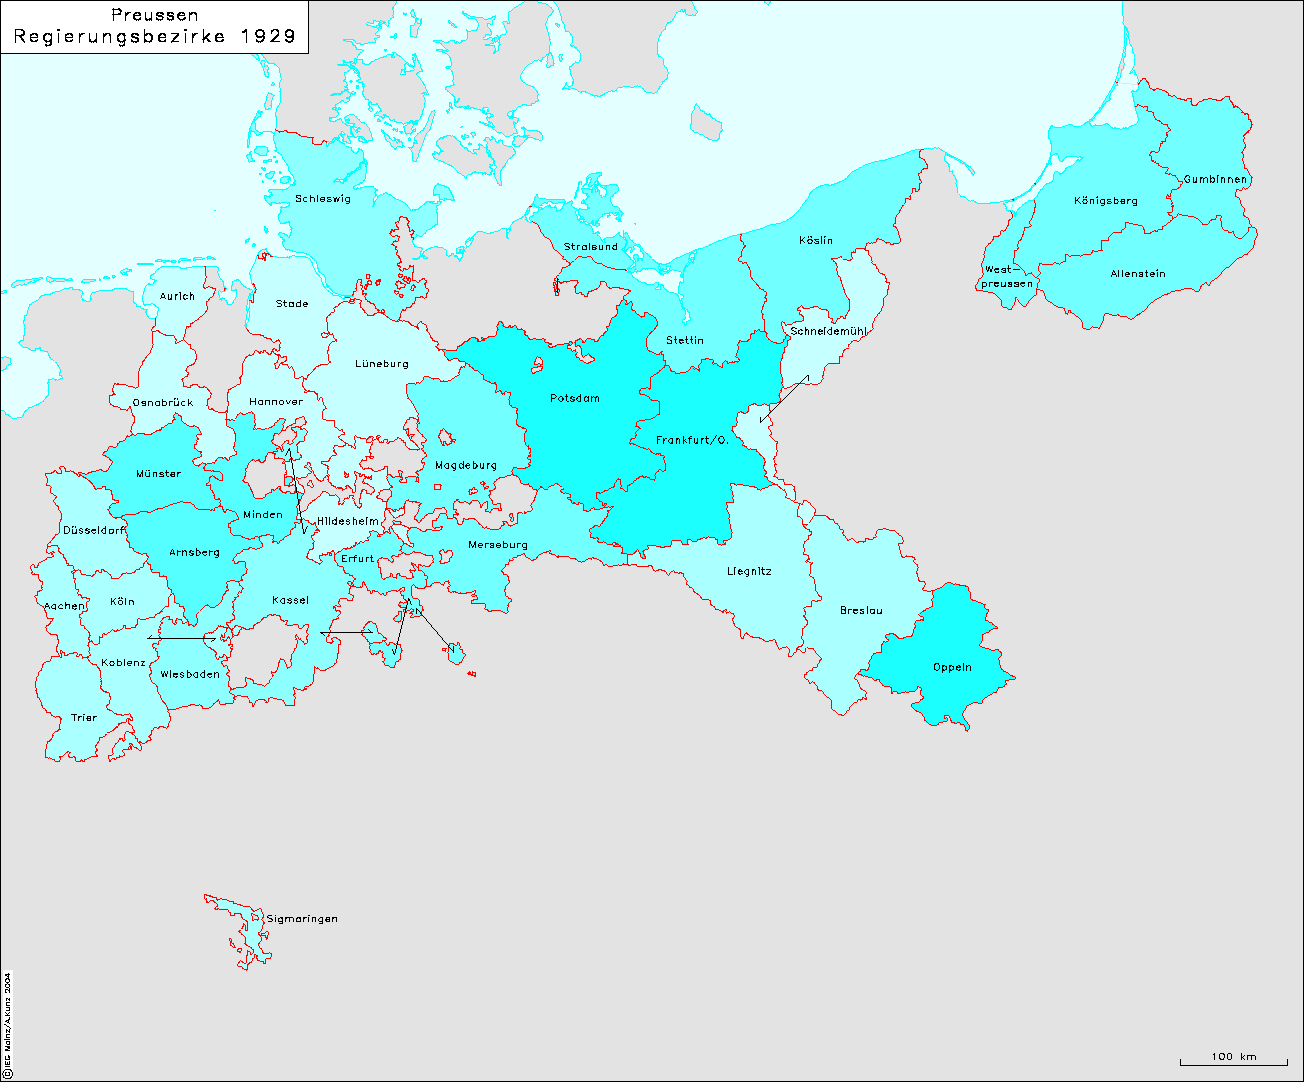
Task: Click the Gumbinnen district label
Action: pyautogui.click(x=1215, y=180)
